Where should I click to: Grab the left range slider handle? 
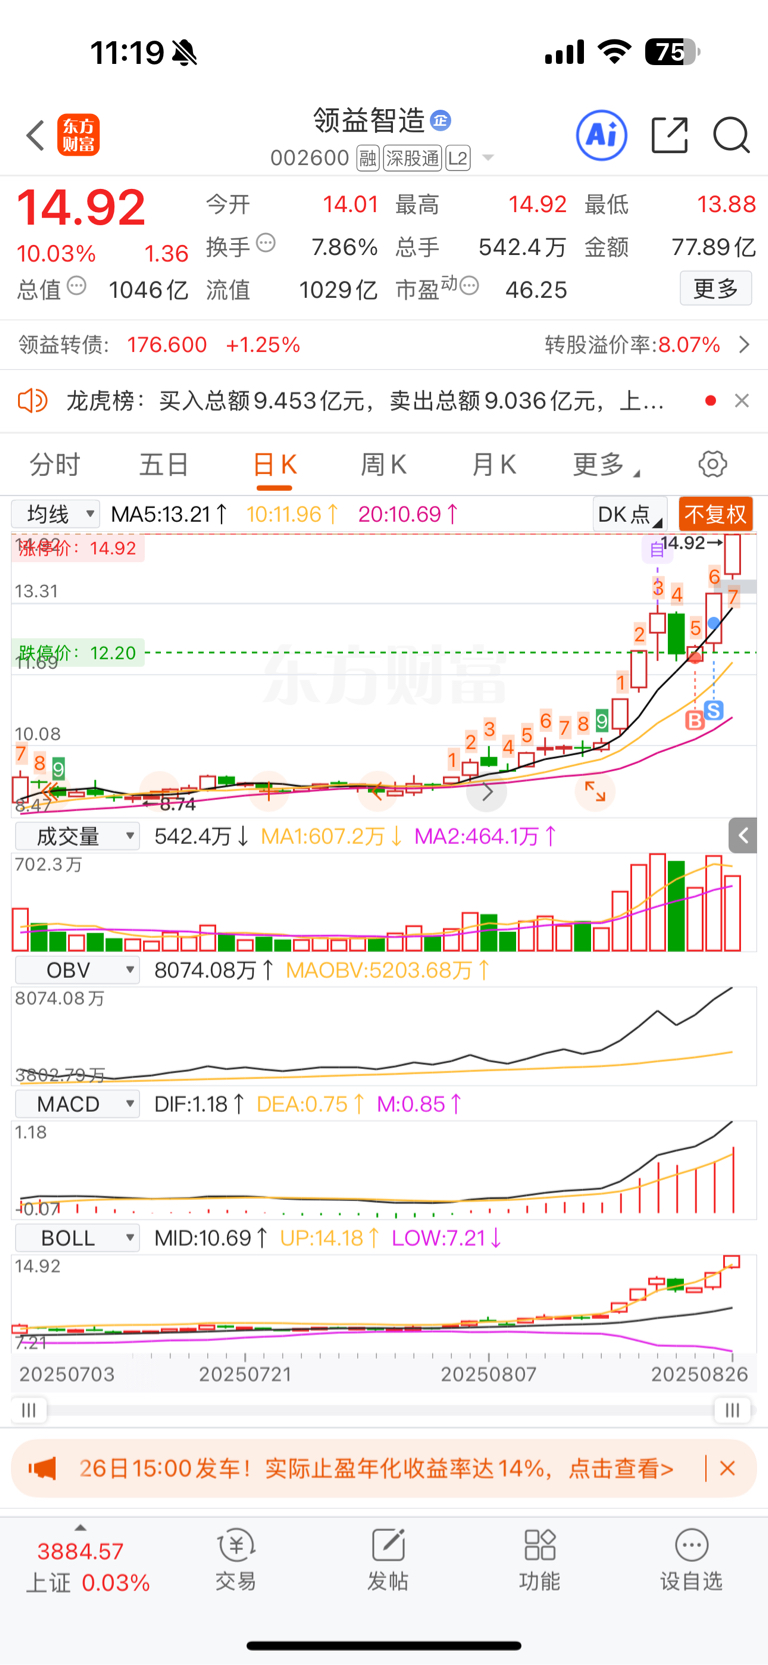[29, 1410]
